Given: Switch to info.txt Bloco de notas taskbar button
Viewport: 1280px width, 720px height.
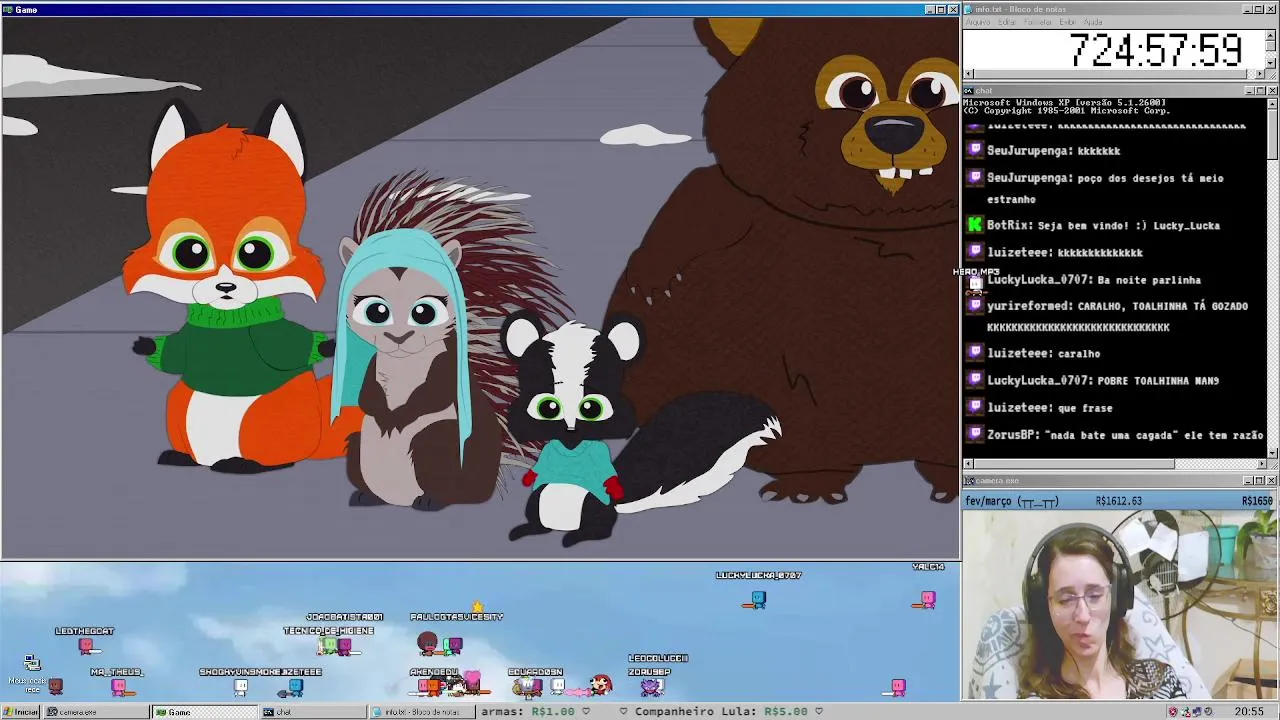Looking at the screenshot, I should (x=422, y=712).
